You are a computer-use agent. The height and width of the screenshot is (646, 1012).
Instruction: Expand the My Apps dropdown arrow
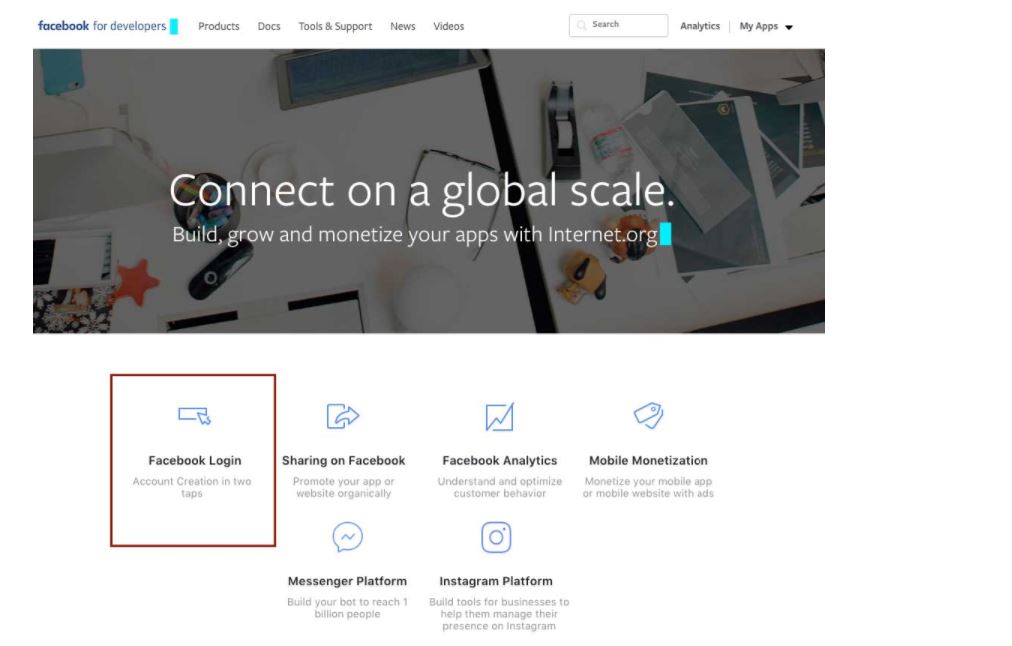[789, 27]
